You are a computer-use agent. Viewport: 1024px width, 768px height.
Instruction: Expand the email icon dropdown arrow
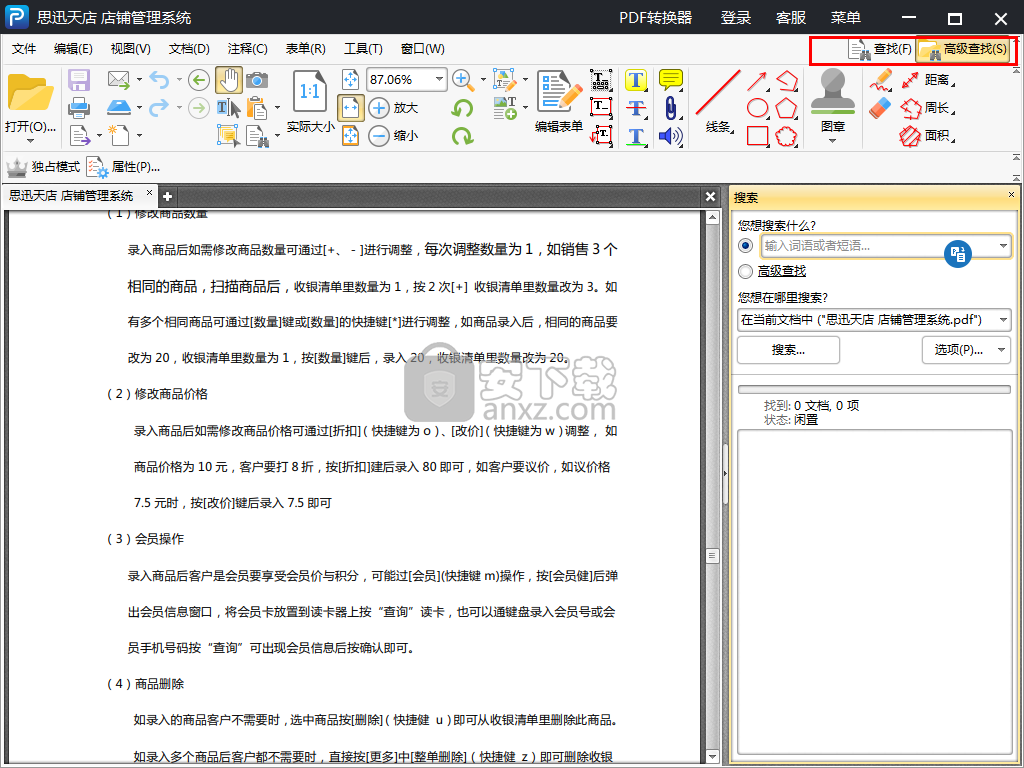click(x=139, y=80)
